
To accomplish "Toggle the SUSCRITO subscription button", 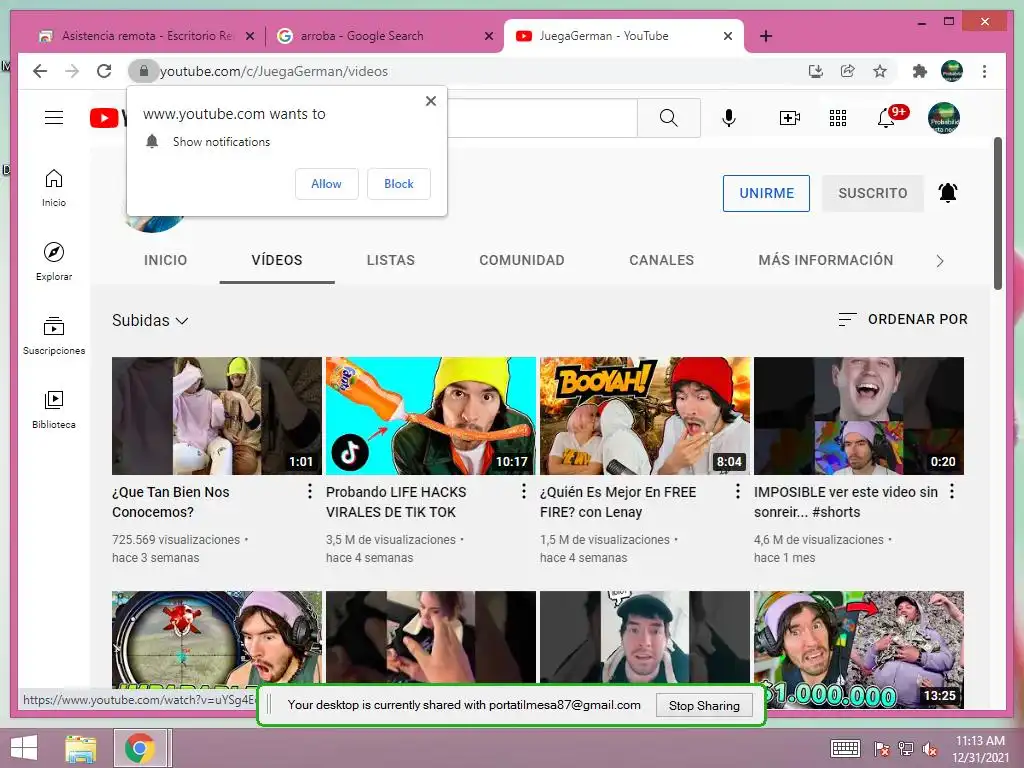I will pos(872,193).
